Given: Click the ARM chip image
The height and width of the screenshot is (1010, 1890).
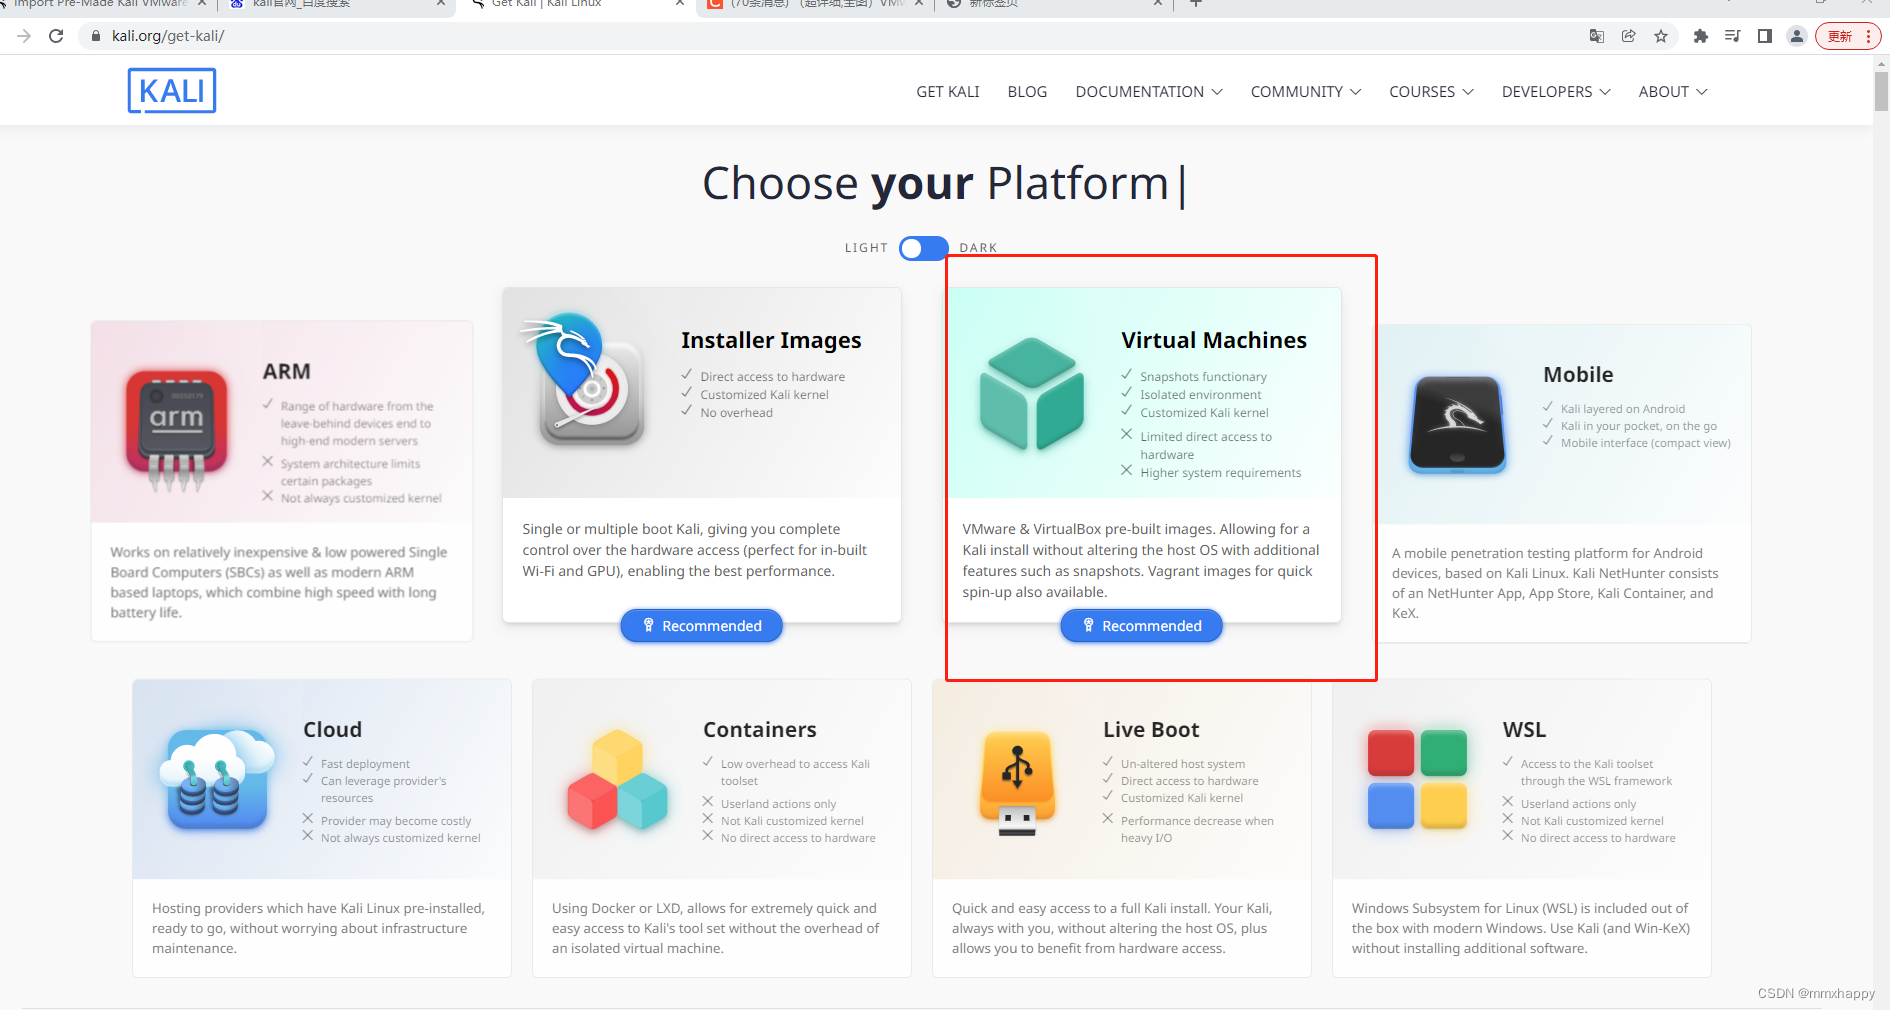Looking at the screenshot, I should [x=176, y=431].
